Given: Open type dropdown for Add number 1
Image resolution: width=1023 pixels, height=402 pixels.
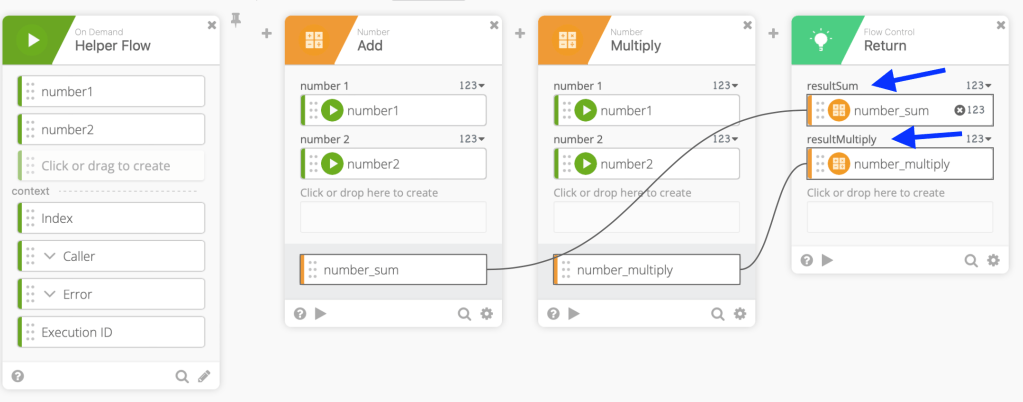Looking at the screenshot, I should click(x=472, y=86).
